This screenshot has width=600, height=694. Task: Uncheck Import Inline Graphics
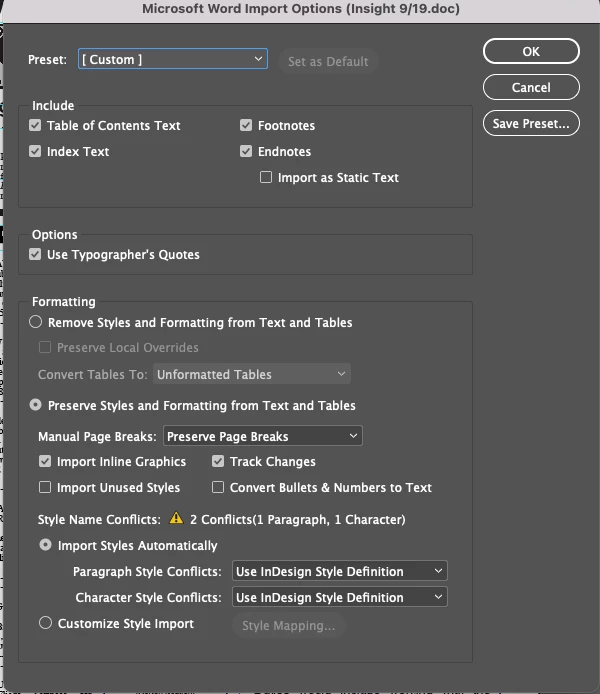[x=45, y=461]
